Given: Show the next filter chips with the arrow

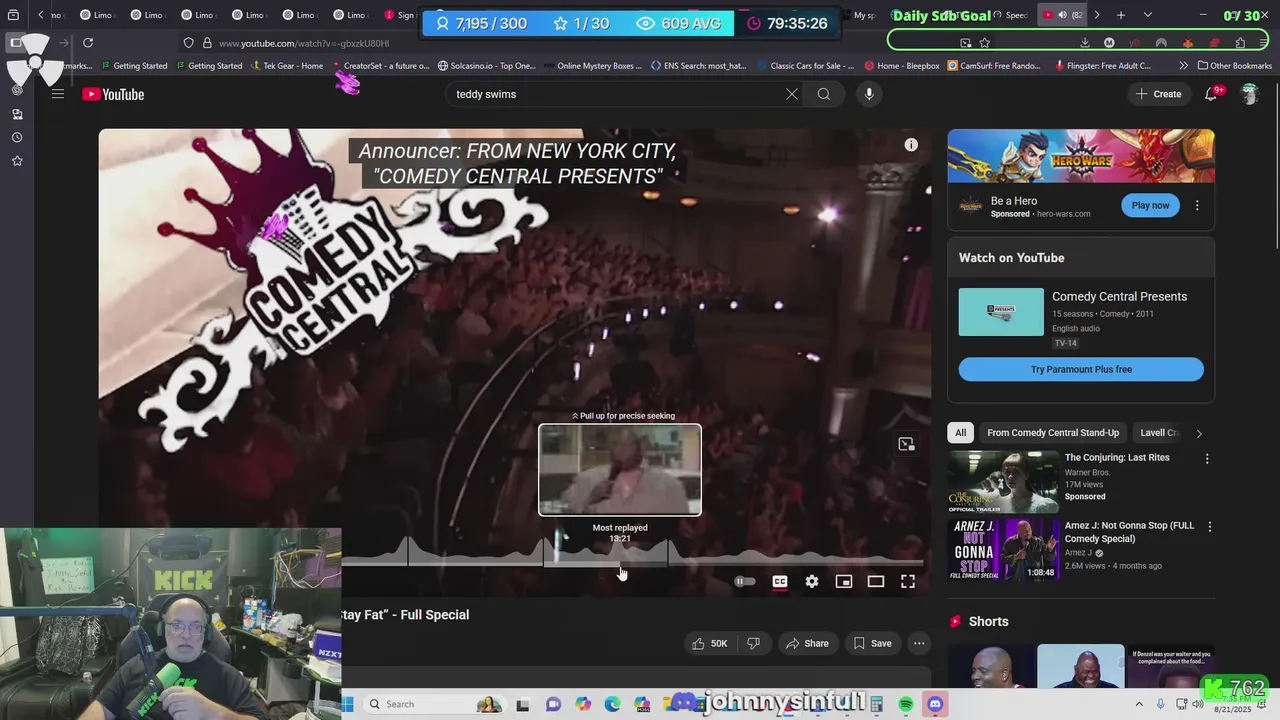Looking at the screenshot, I should pyautogui.click(x=1199, y=433).
